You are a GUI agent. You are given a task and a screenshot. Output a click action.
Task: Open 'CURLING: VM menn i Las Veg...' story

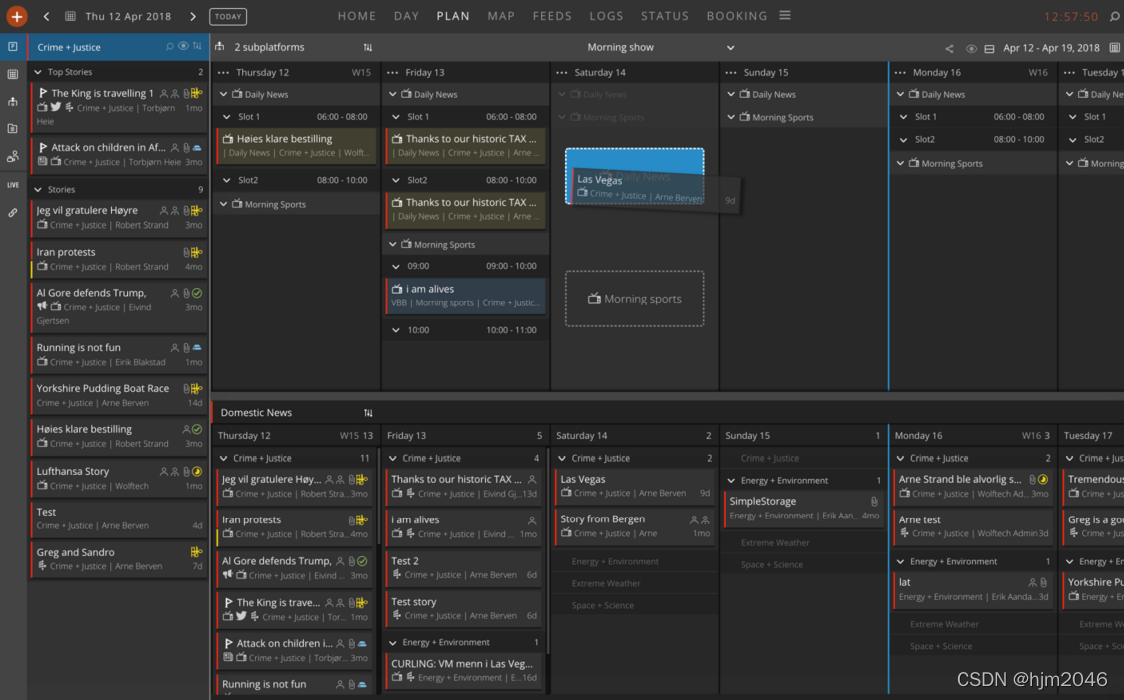tap(465, 670)
